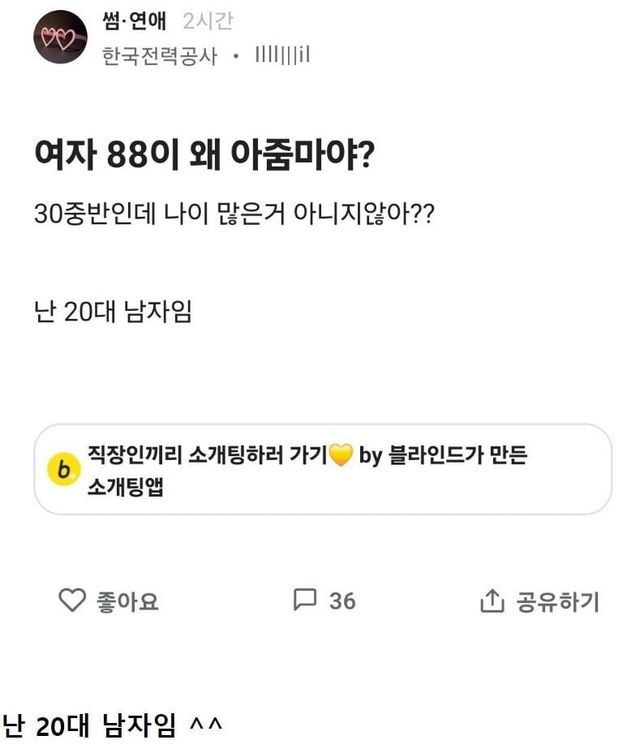Click the 난 20대 남자임 line in the post body
The width and height of the screenshot is (640, 754).
tap(112, 311)
